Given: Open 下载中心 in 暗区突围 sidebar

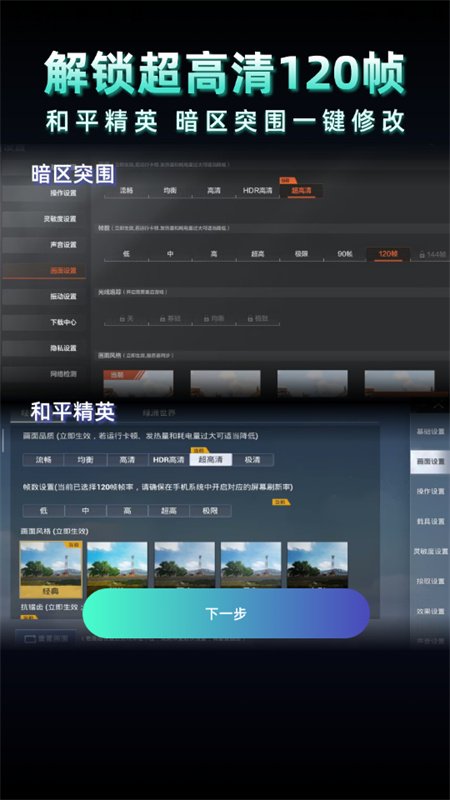Looking at the screenshot, I should [44, 322].
